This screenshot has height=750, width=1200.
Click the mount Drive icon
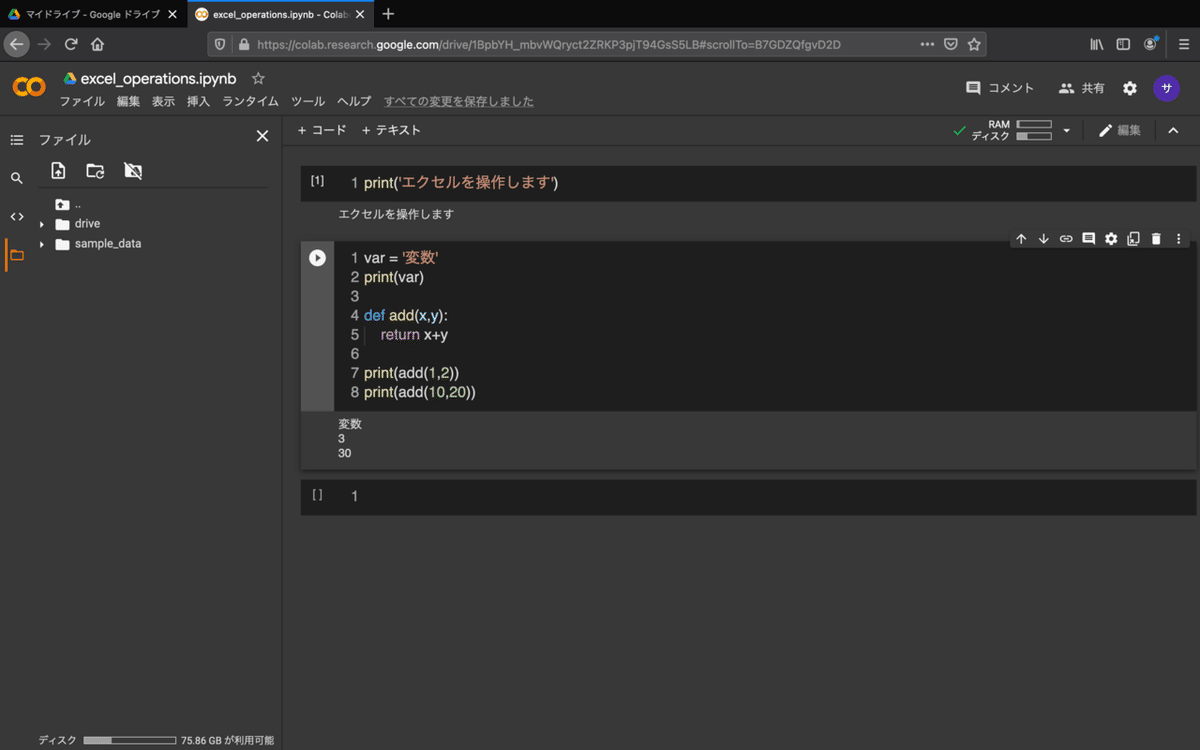pos(131,171)
